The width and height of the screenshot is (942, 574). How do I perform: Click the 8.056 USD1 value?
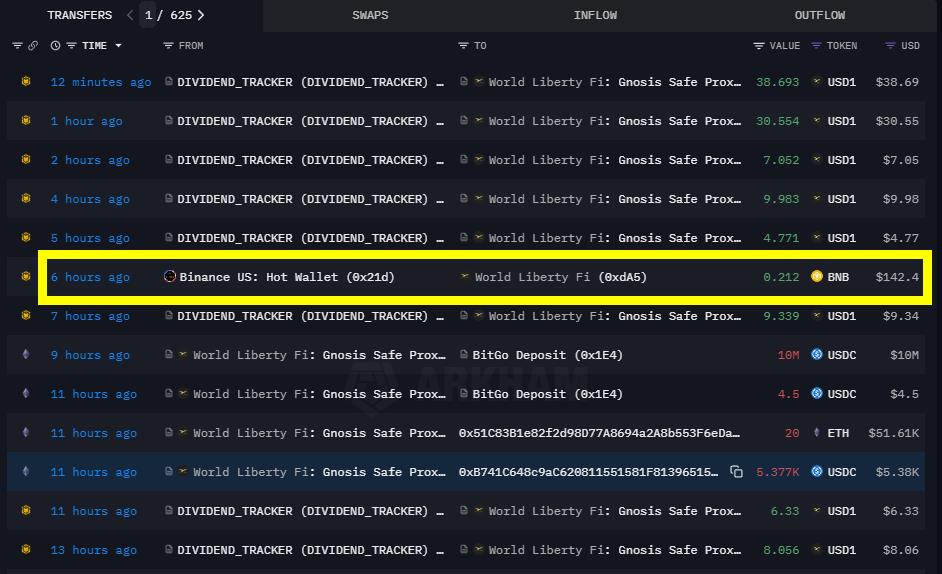[x=781, y=550]
